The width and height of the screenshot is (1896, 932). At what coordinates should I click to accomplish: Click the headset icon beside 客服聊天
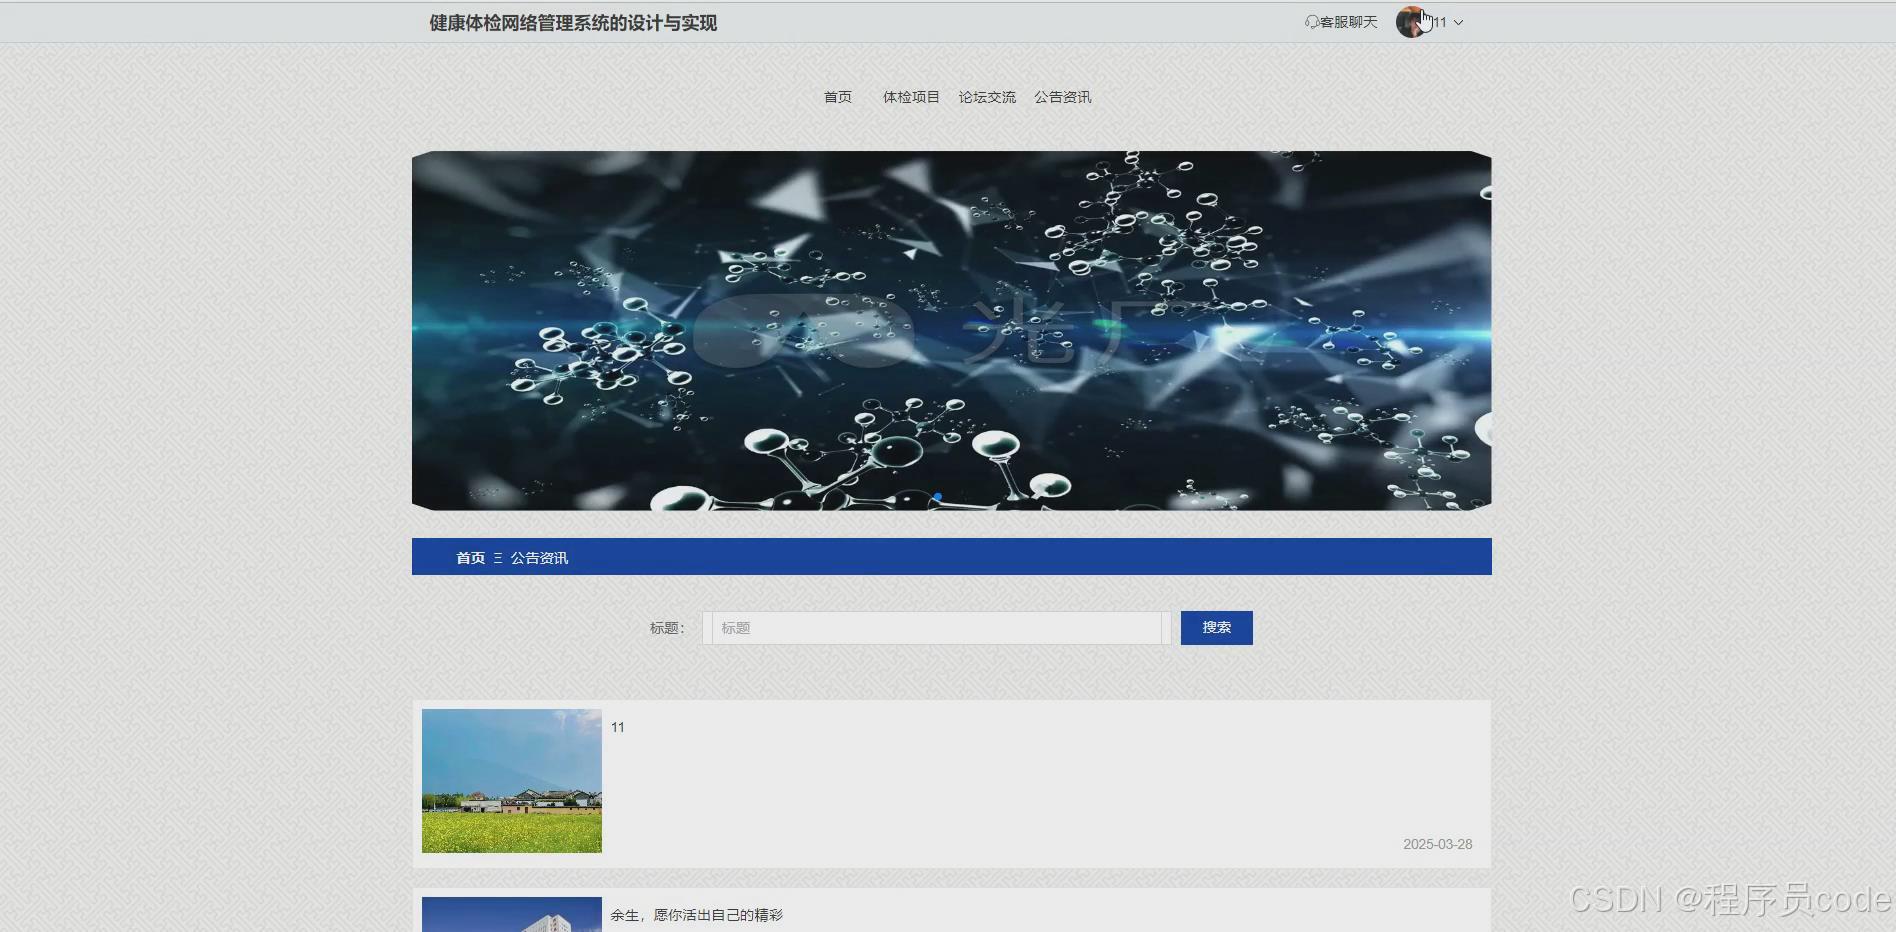click(x=1311, y=22)
